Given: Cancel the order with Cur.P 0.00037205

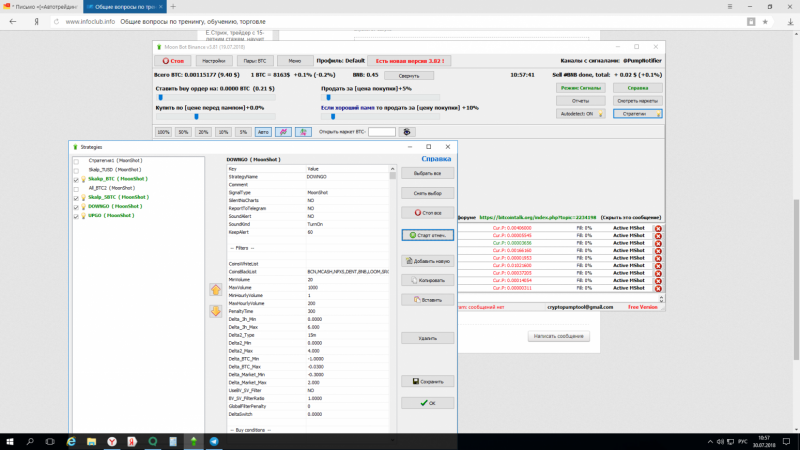Looking at the screenshot, I should pyautogui.click(x=658, y=273).
